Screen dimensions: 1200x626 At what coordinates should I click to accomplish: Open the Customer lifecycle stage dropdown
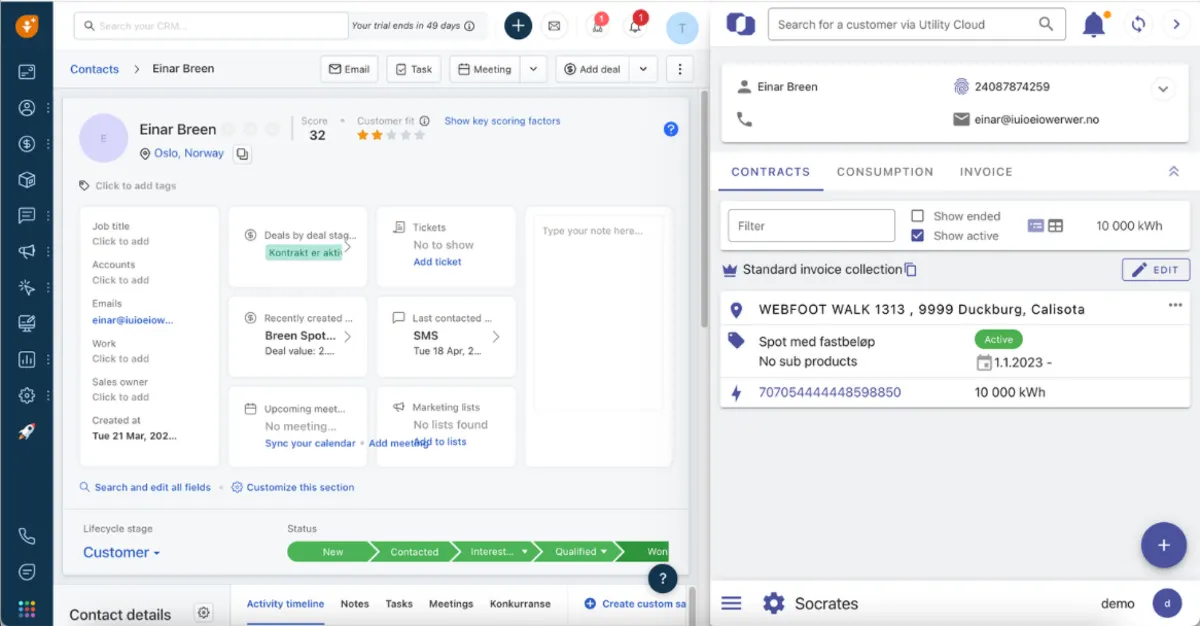(x=121, y=552)
